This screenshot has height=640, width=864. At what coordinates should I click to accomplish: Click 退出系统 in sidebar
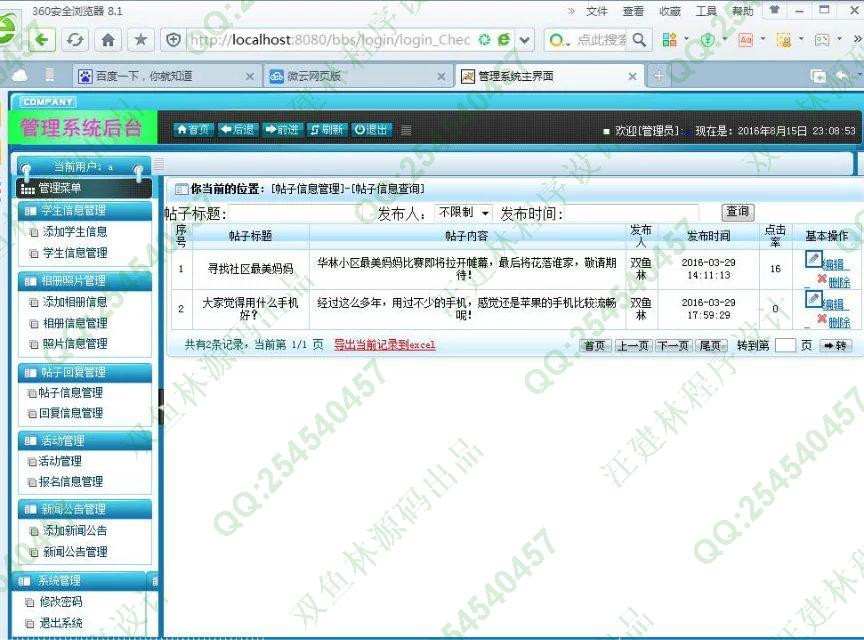(x=61, y=623)
